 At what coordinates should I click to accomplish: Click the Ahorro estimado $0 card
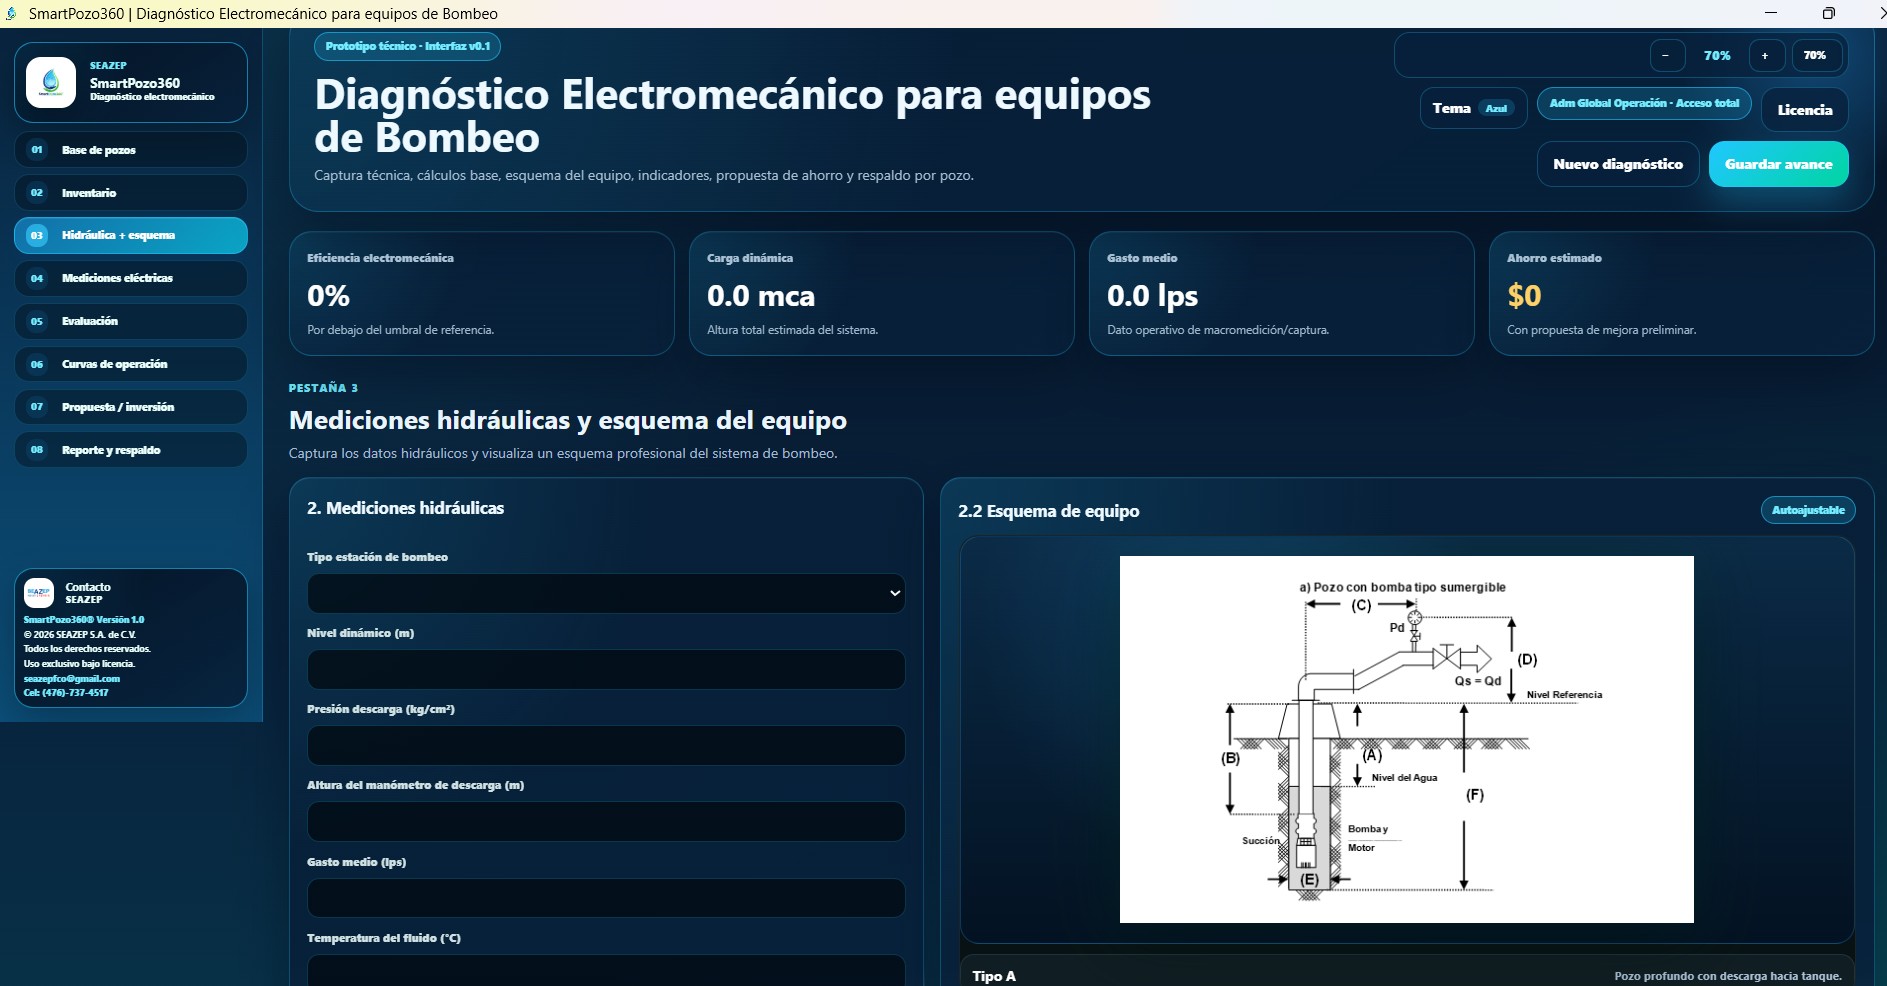coord(1682,294)
